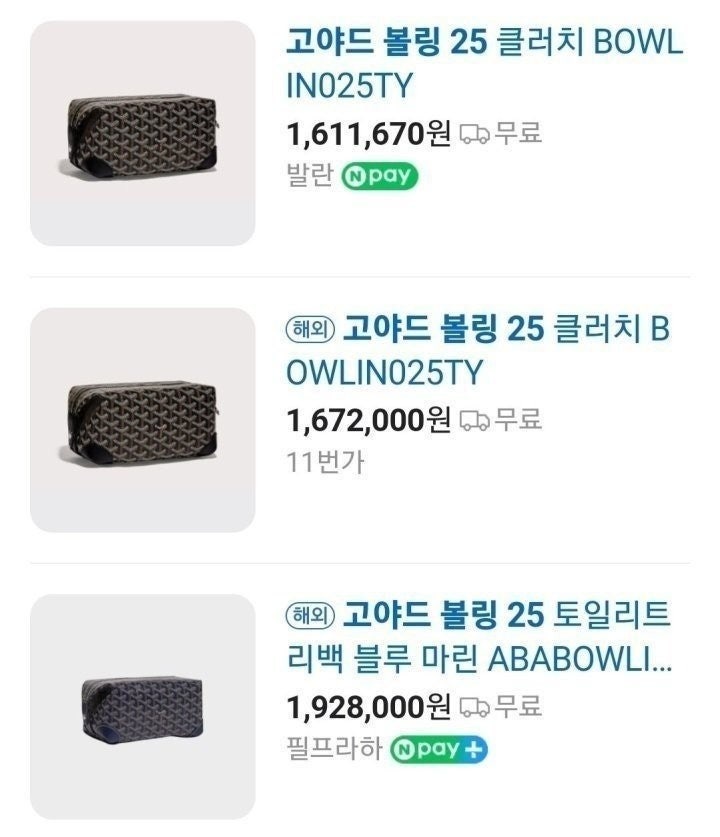Click the Npay plus badge beside 필프라하
The image size is (720, 837).
coord(439,749)
